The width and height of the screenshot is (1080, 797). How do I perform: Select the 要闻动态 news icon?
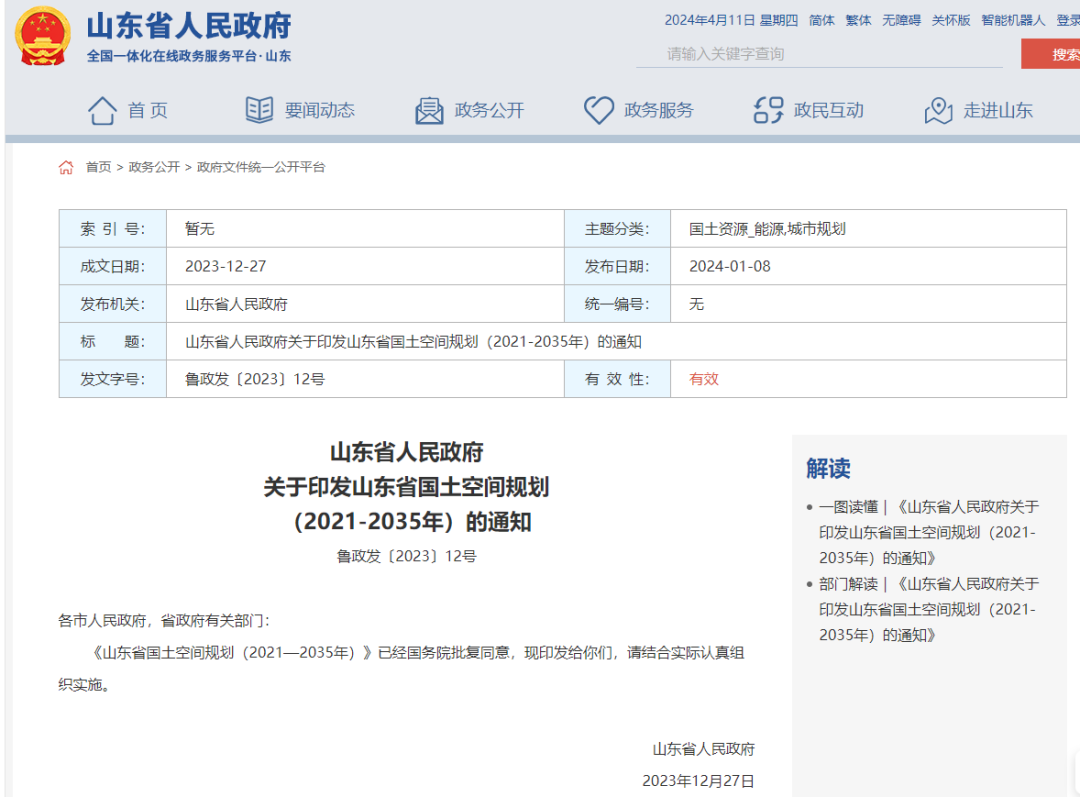[x=259, y=110]
